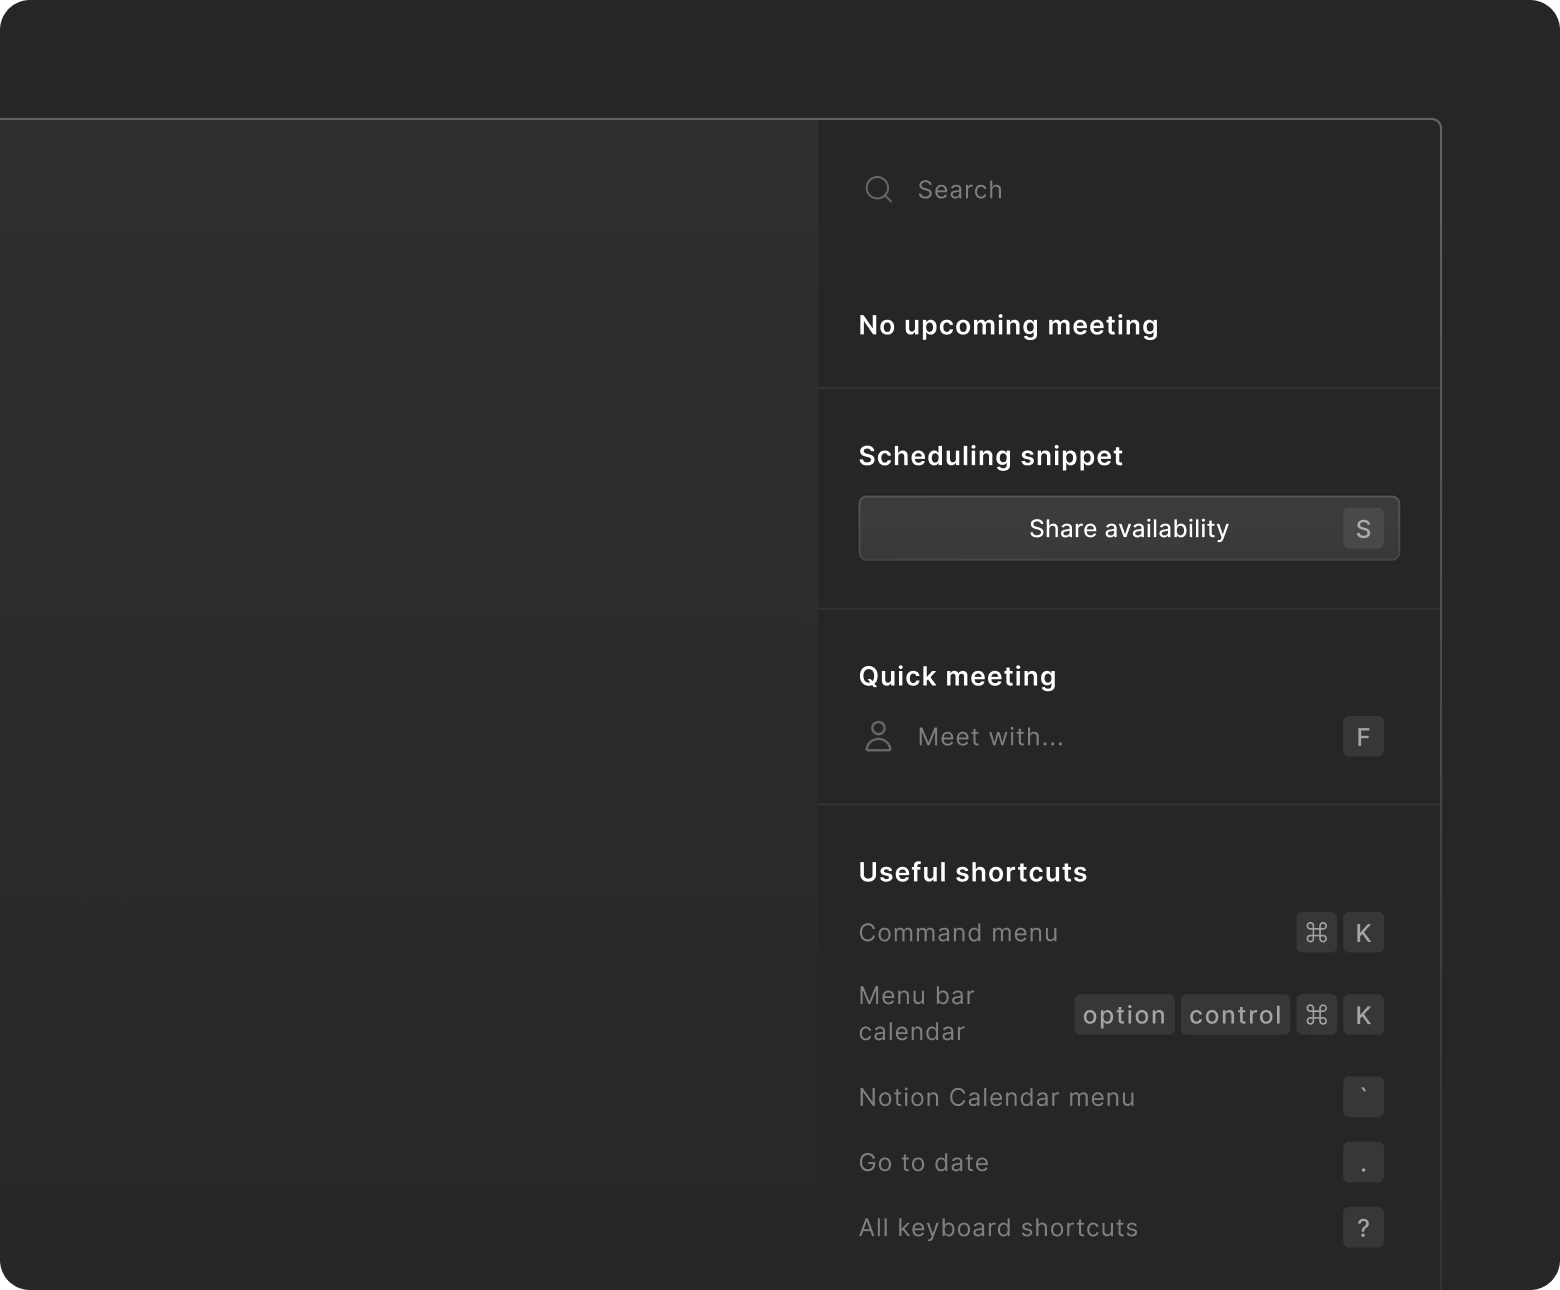
Task: Click the No upcoming meeting section
Action: click(x=1008, y=325)
